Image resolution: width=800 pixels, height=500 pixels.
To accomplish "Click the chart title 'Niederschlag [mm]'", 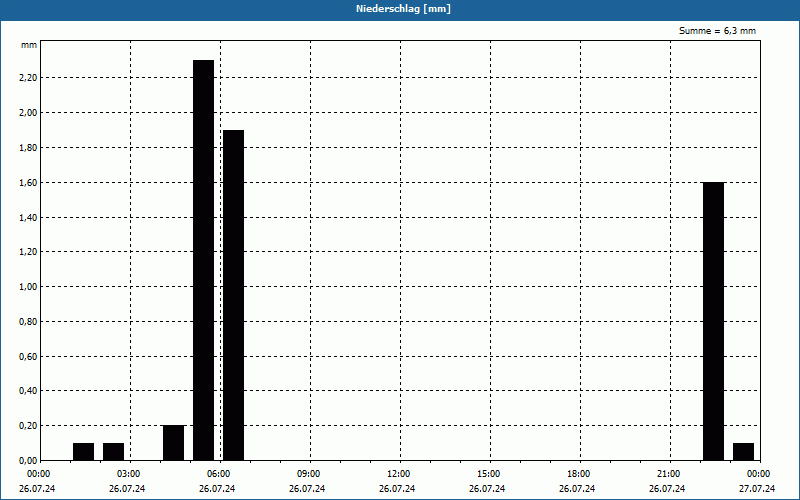I will pos(403,9).
